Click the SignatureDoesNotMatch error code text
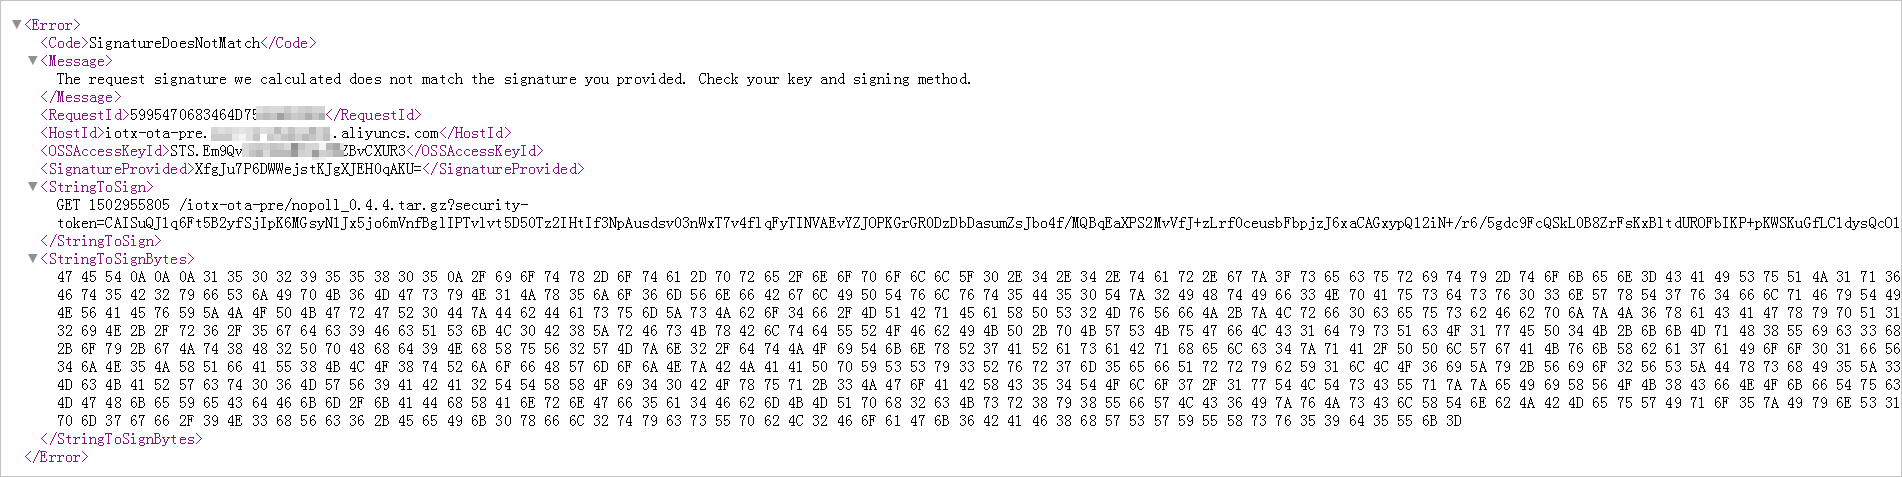This screenshot has height=477, width=1902. 174,43
